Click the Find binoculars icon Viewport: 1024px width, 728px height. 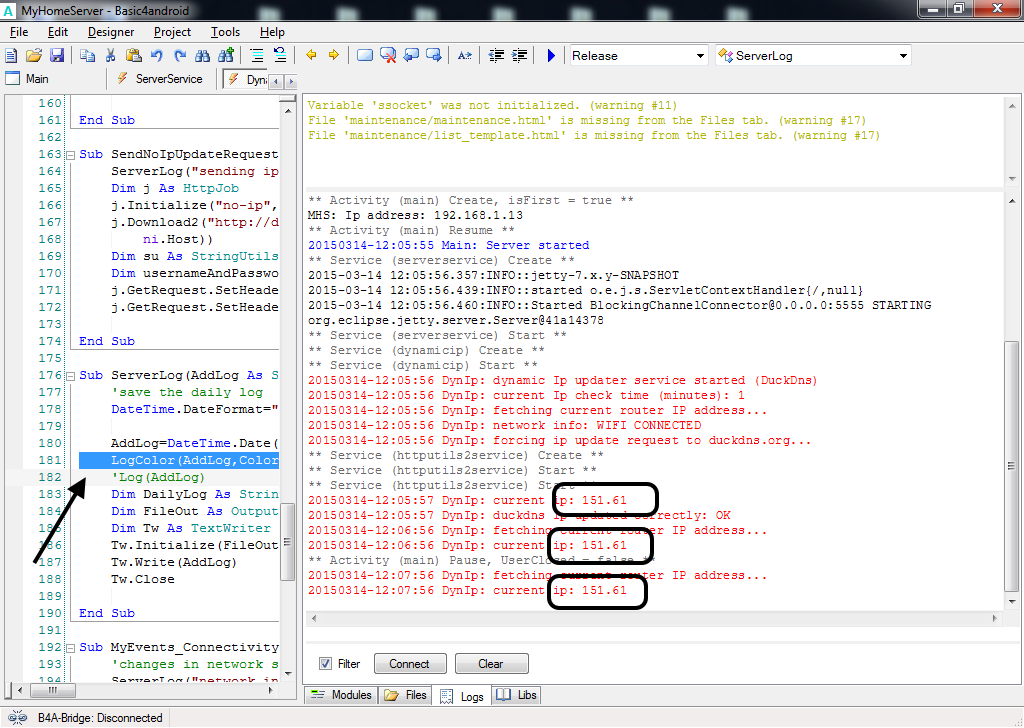203,56
